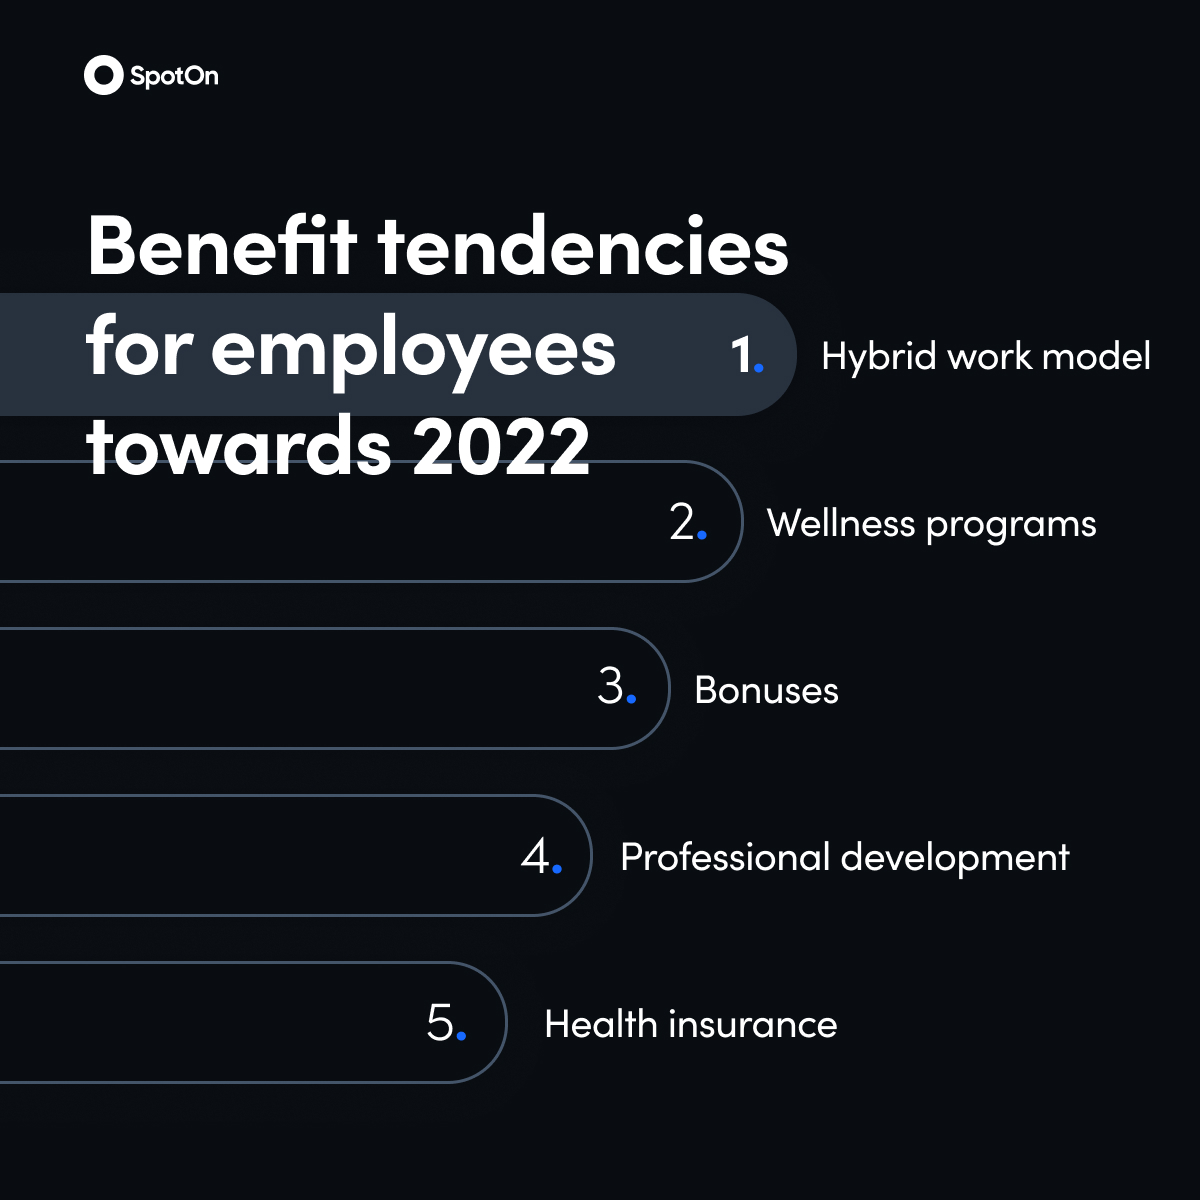Click the Hybrid work model label
This screenshot has height=1200, width=1200.
[986, 357]
